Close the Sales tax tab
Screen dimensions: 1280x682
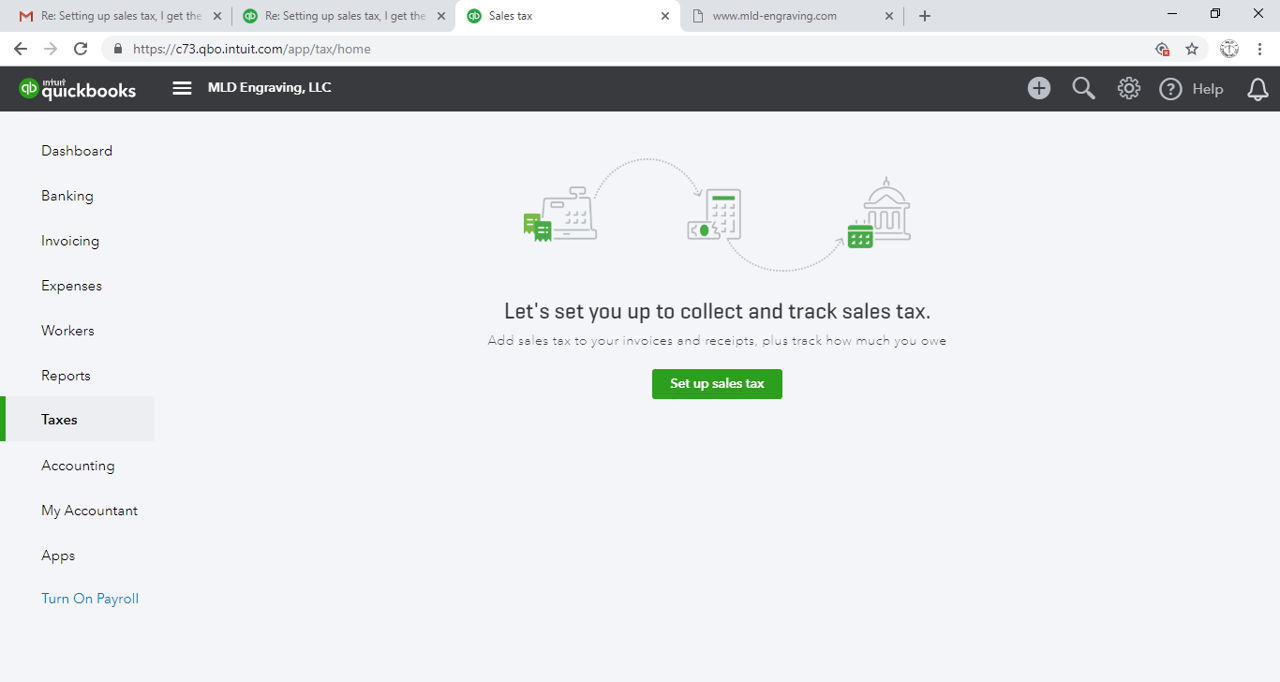coord(665,16)
